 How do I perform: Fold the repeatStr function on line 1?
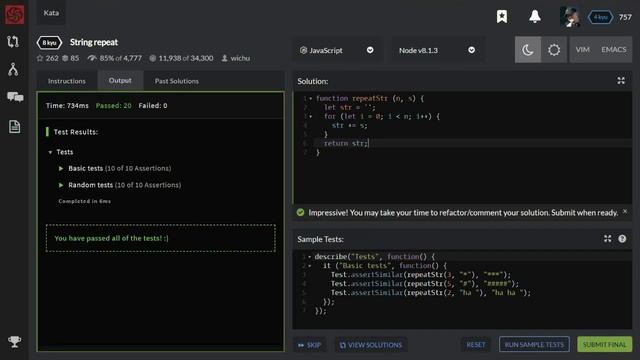[311, 98]
